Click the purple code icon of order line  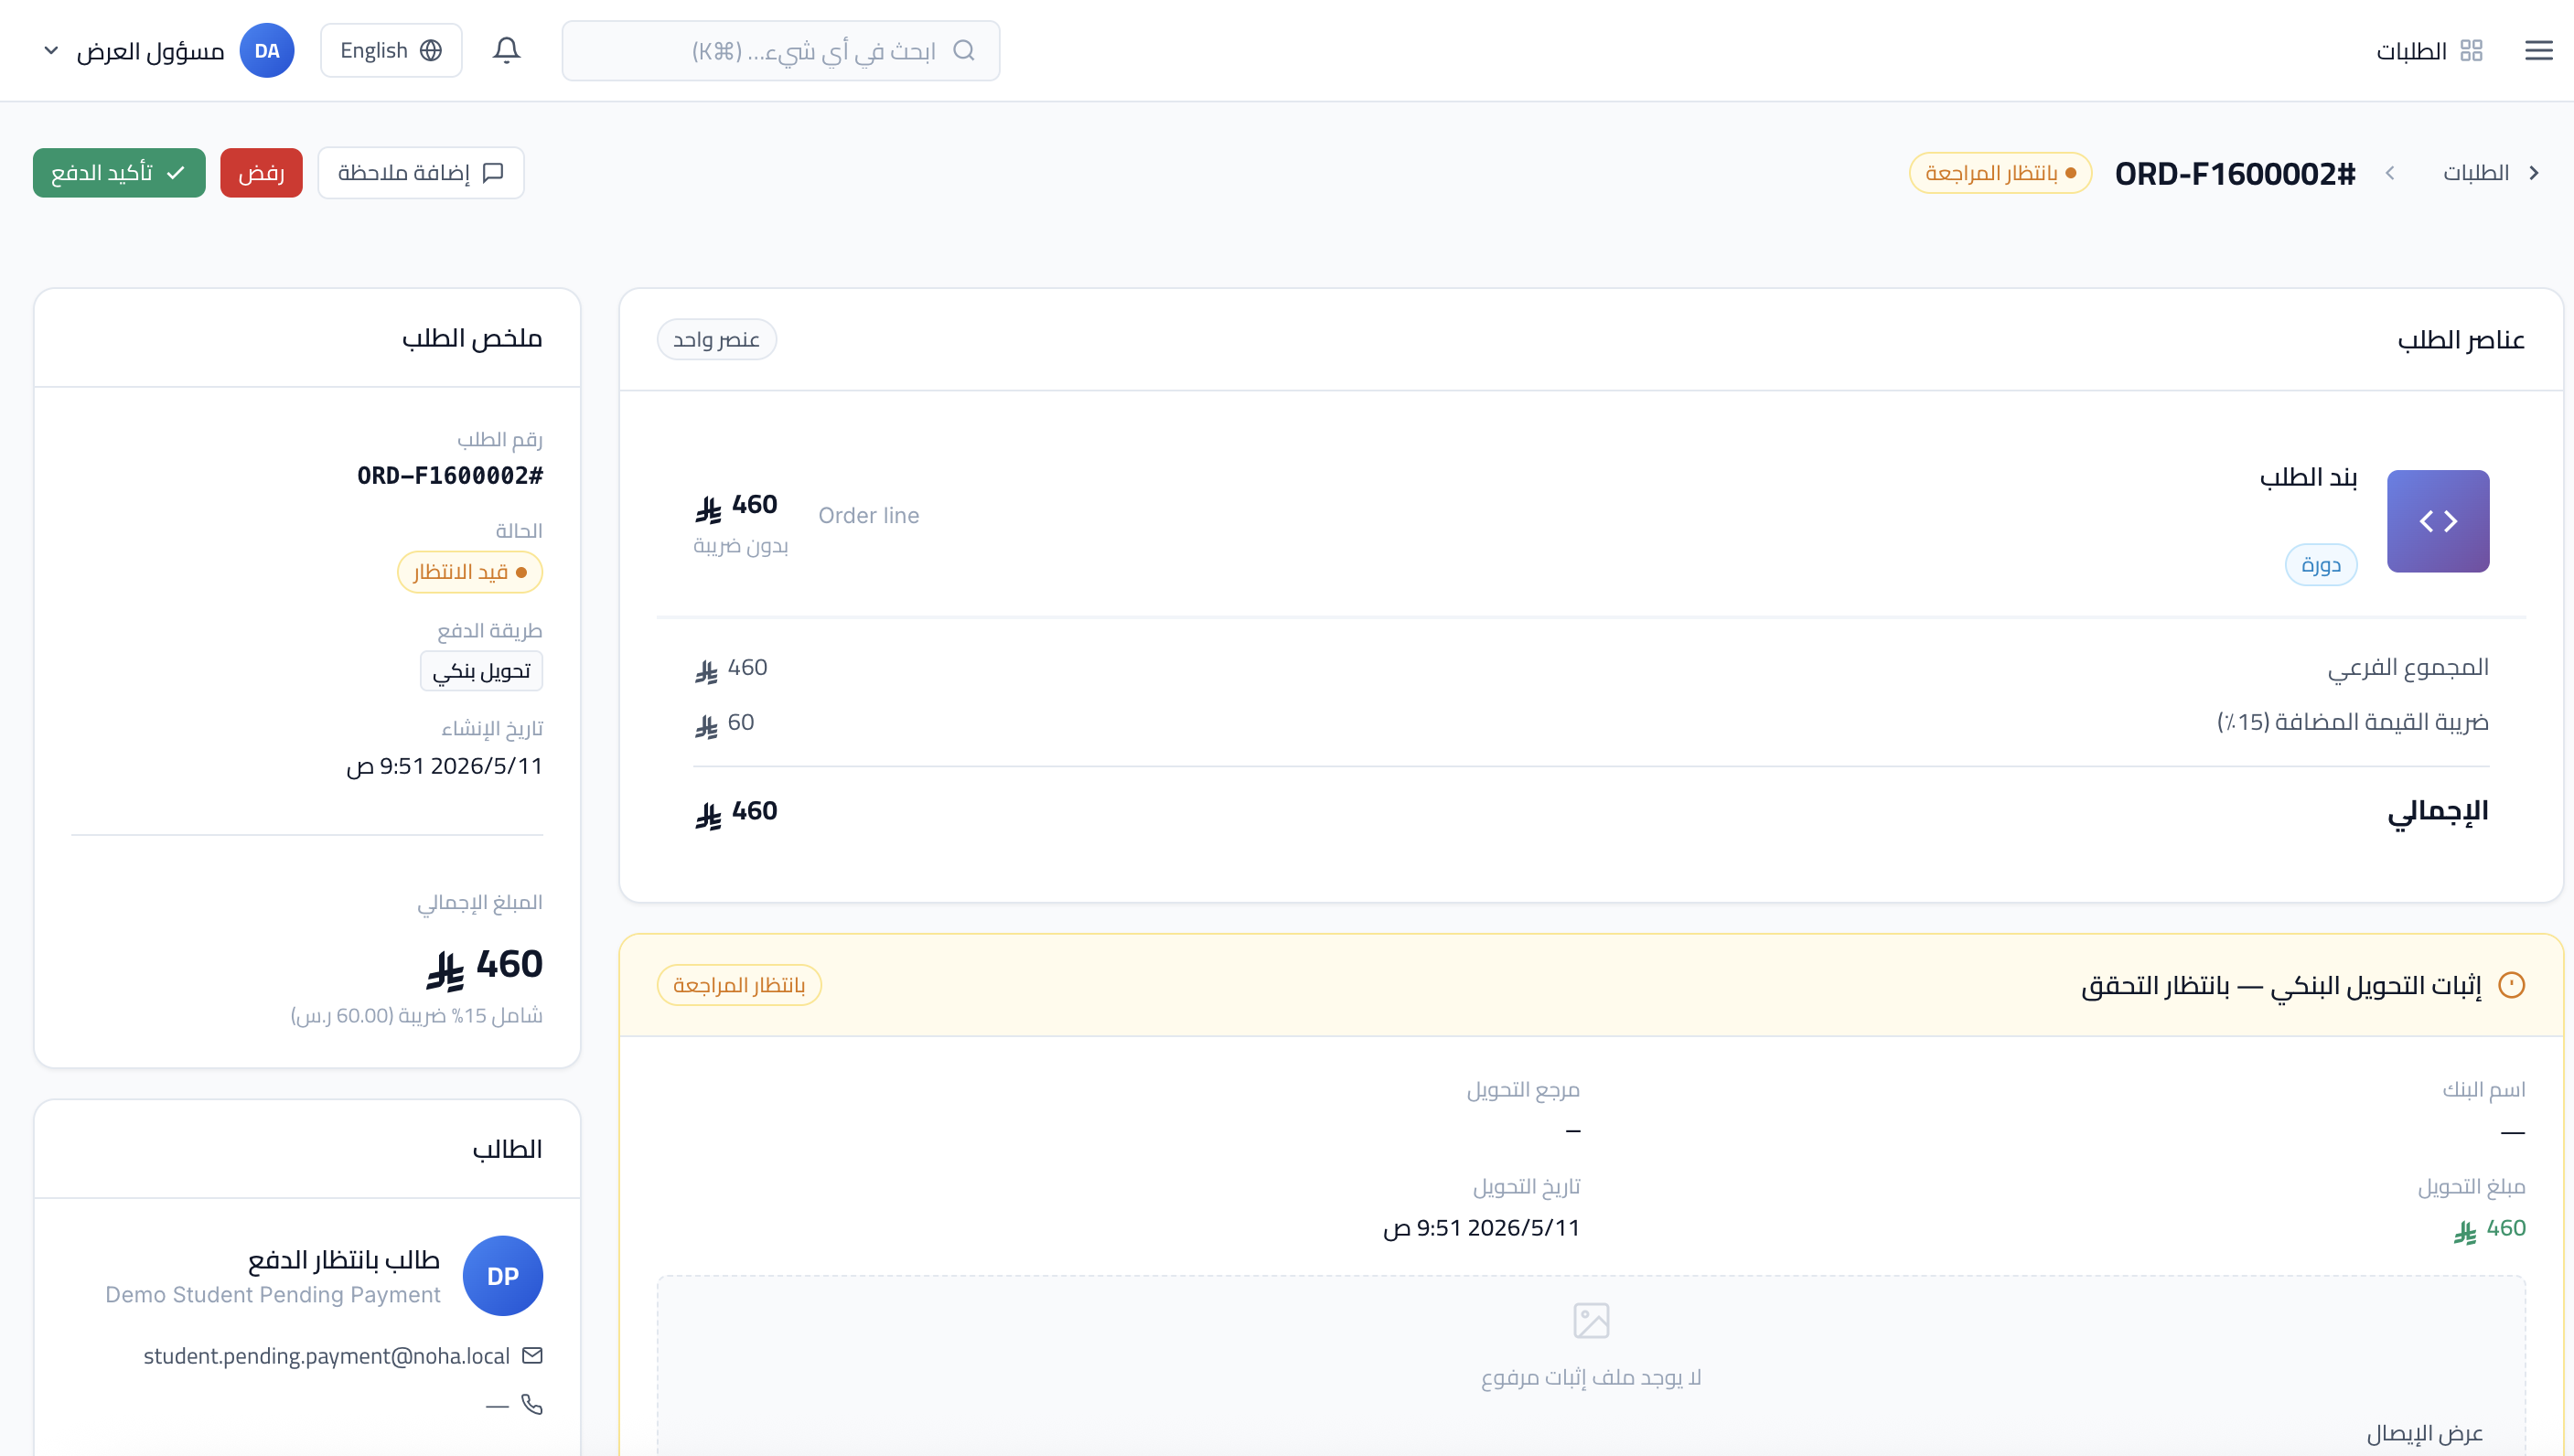[x=2438, y=521]
